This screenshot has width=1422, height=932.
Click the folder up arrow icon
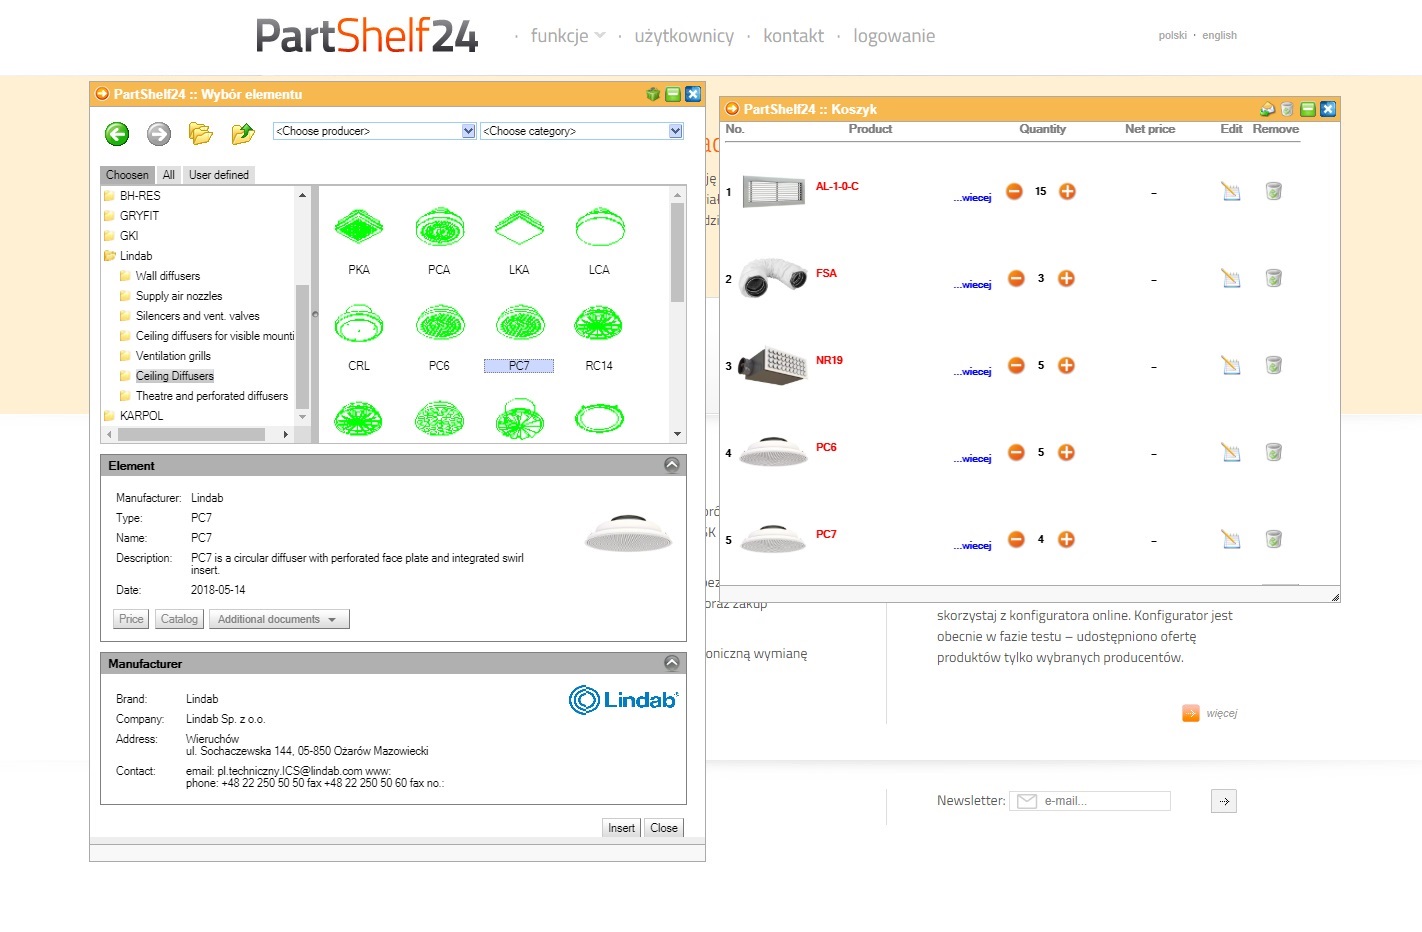243,133
